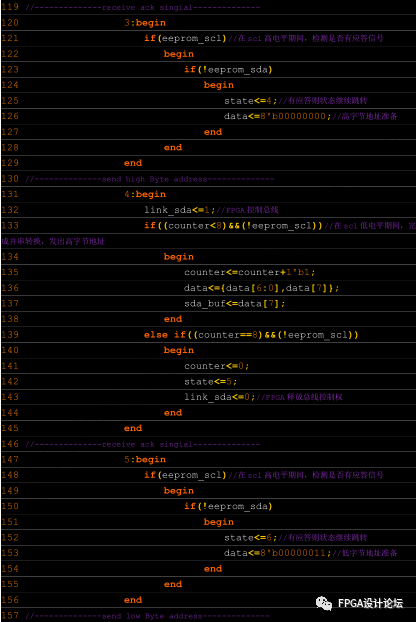Click 'state<=5;' on line 142

click(x=211, y=382)
